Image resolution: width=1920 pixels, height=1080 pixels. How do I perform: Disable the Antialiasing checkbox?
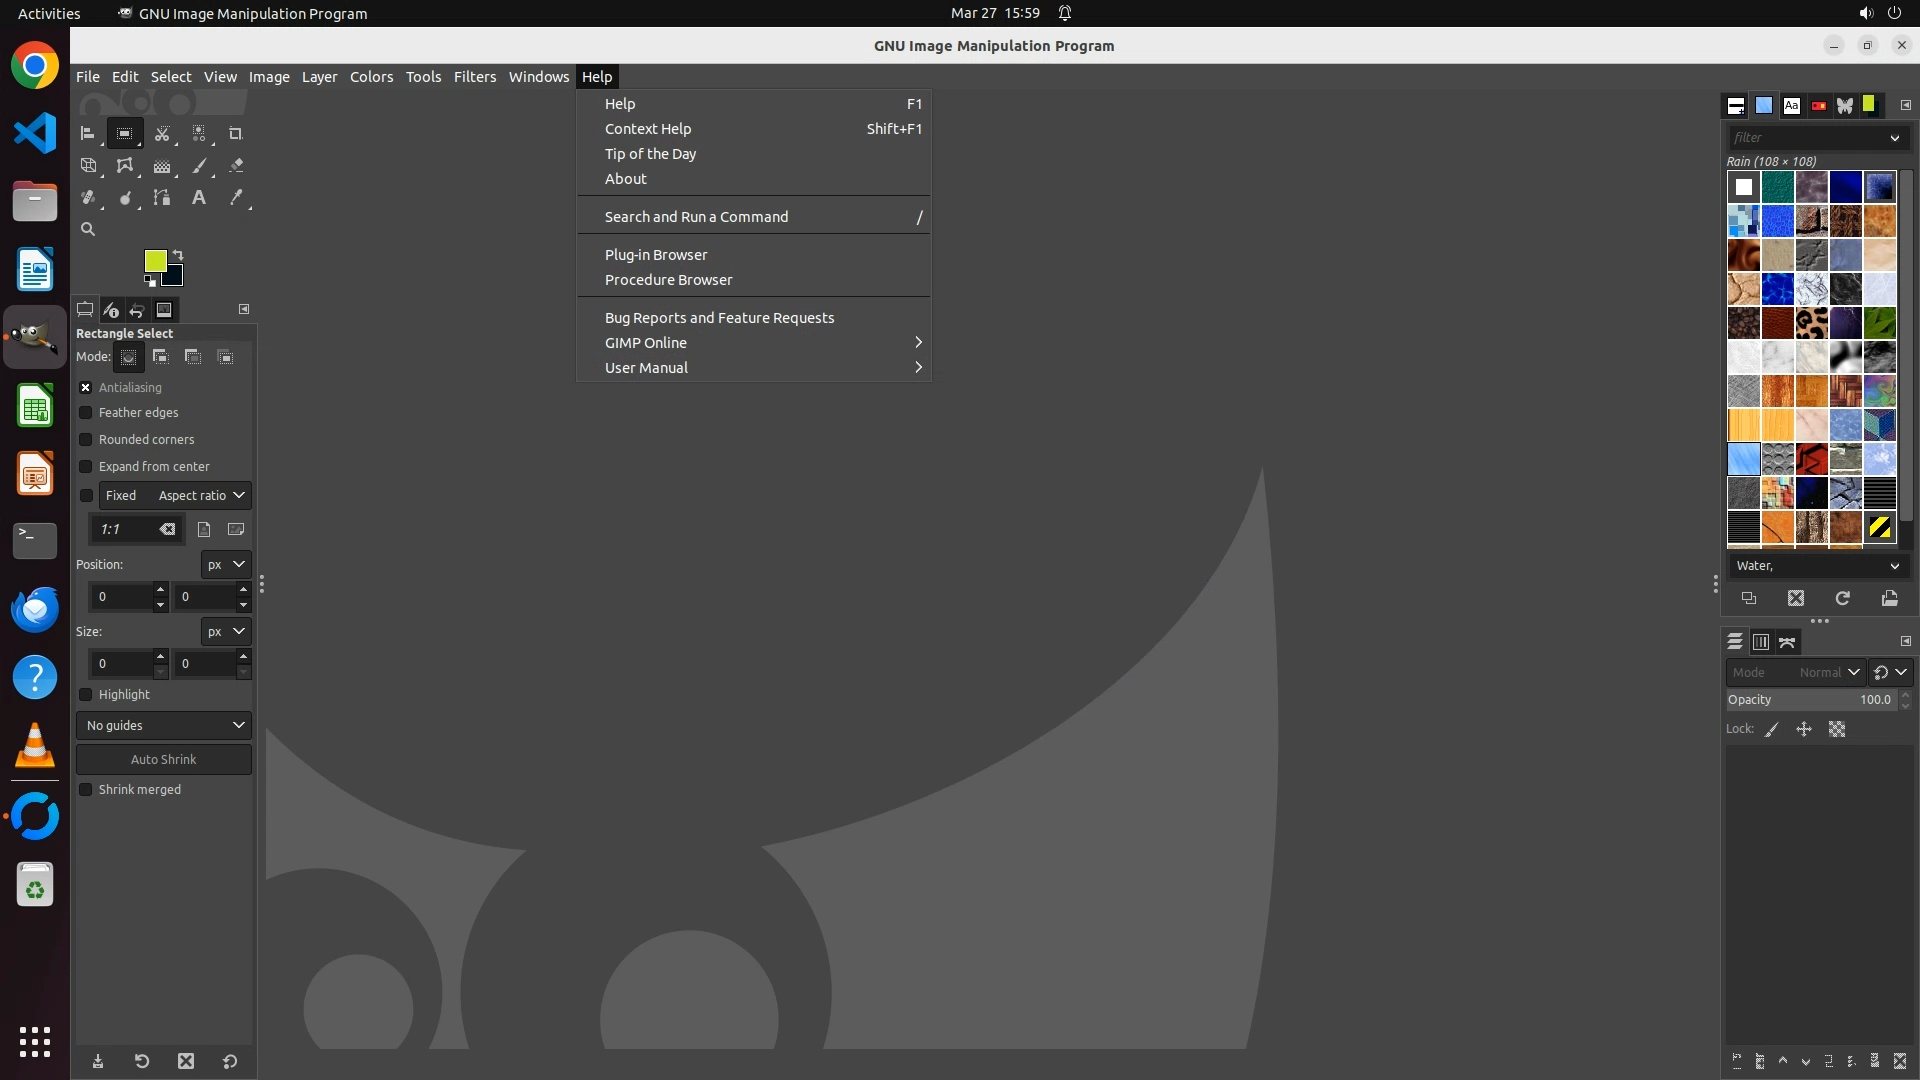(x=86, y=387)
